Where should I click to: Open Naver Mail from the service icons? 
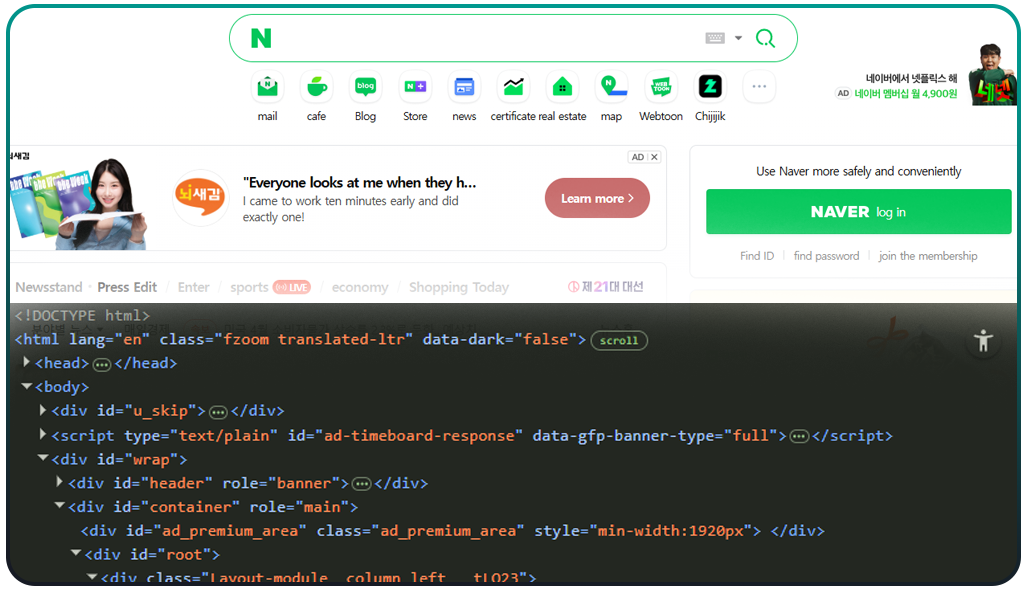[266, 86]
